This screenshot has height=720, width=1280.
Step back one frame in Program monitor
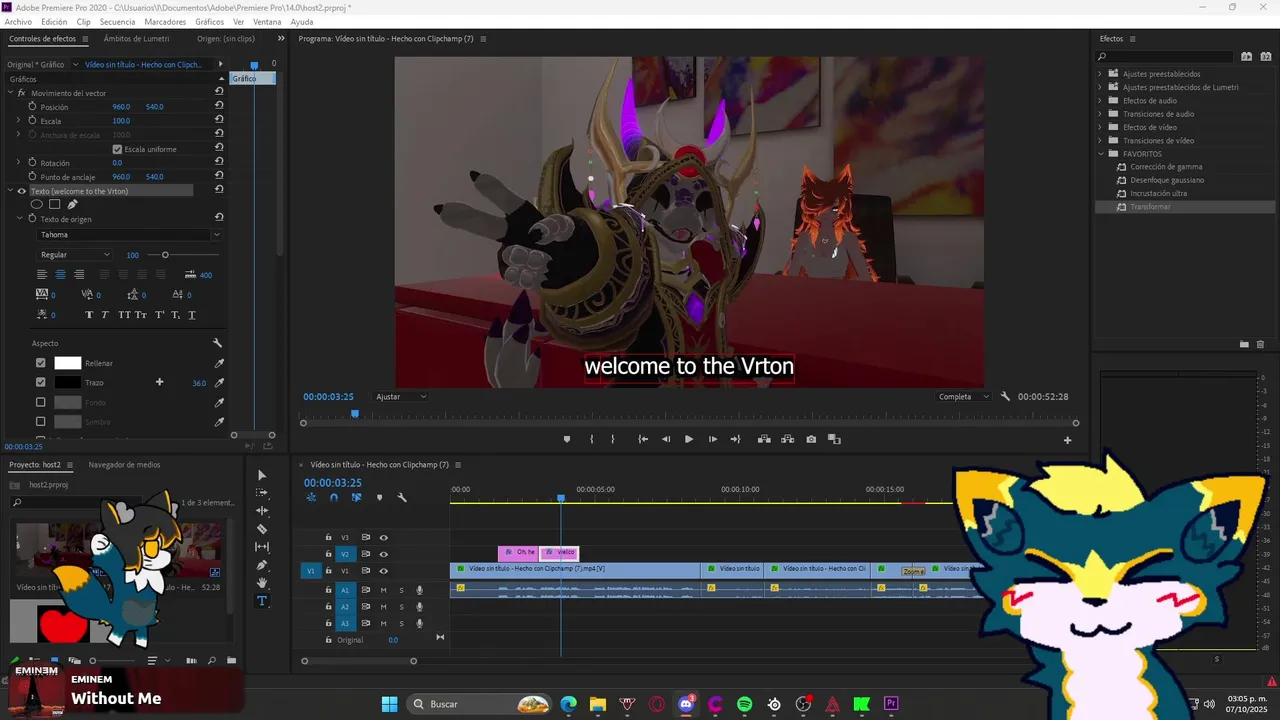666,439
